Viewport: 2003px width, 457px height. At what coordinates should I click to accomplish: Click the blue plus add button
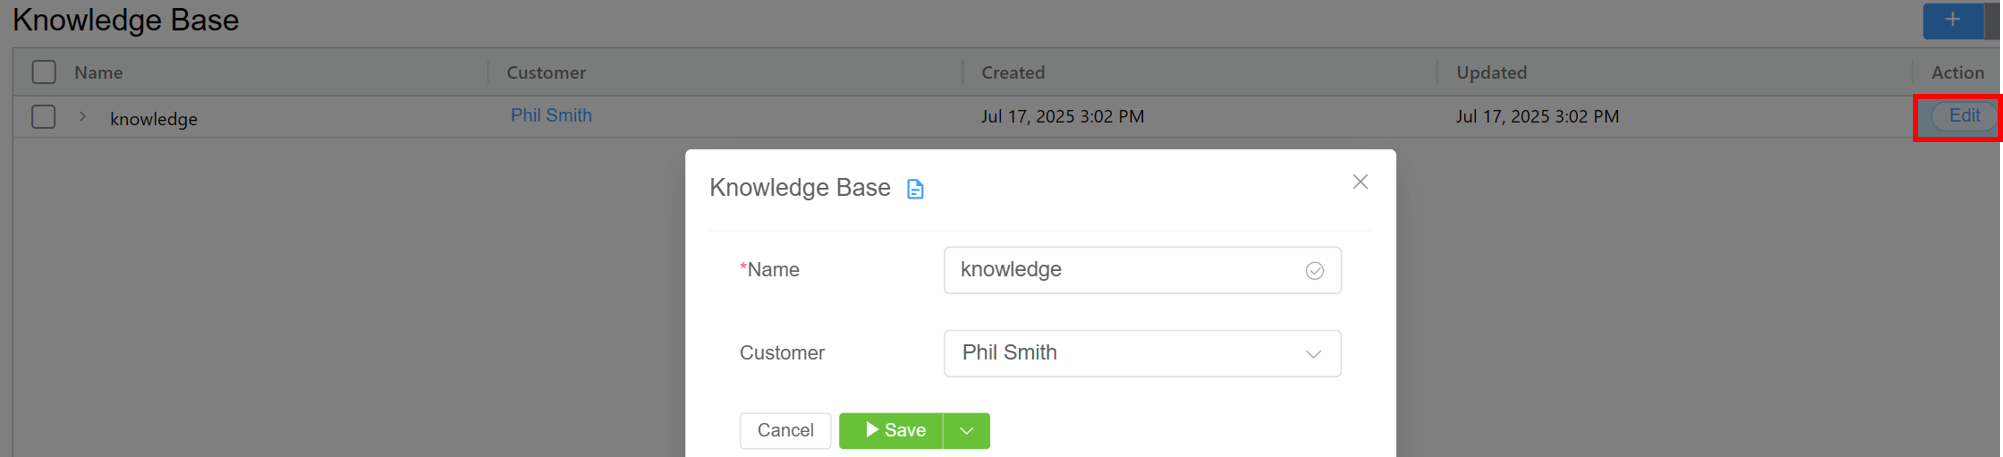pos(1951,20)
